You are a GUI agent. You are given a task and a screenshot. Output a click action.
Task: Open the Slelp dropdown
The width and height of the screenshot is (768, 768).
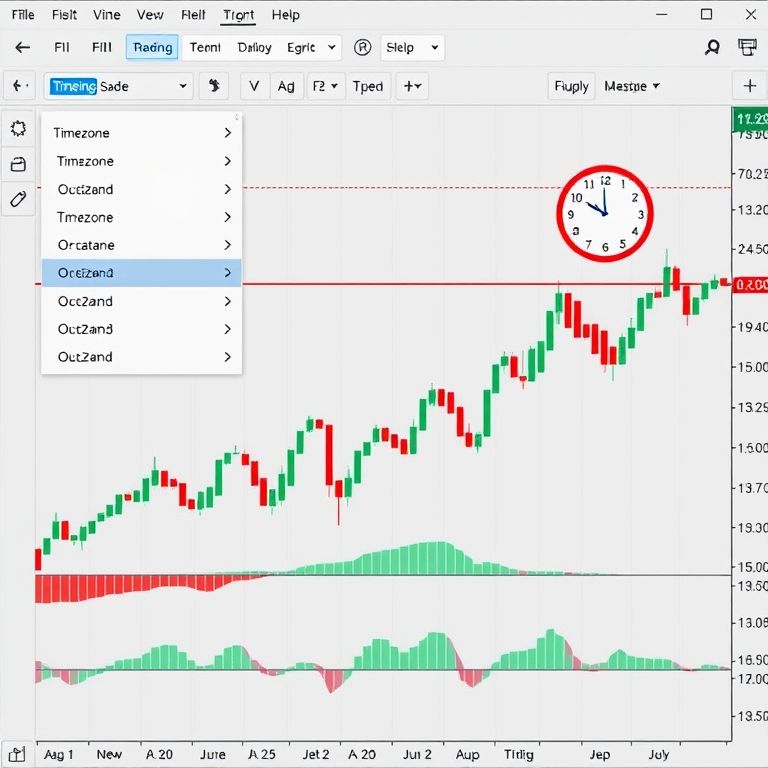coord(412,47)
